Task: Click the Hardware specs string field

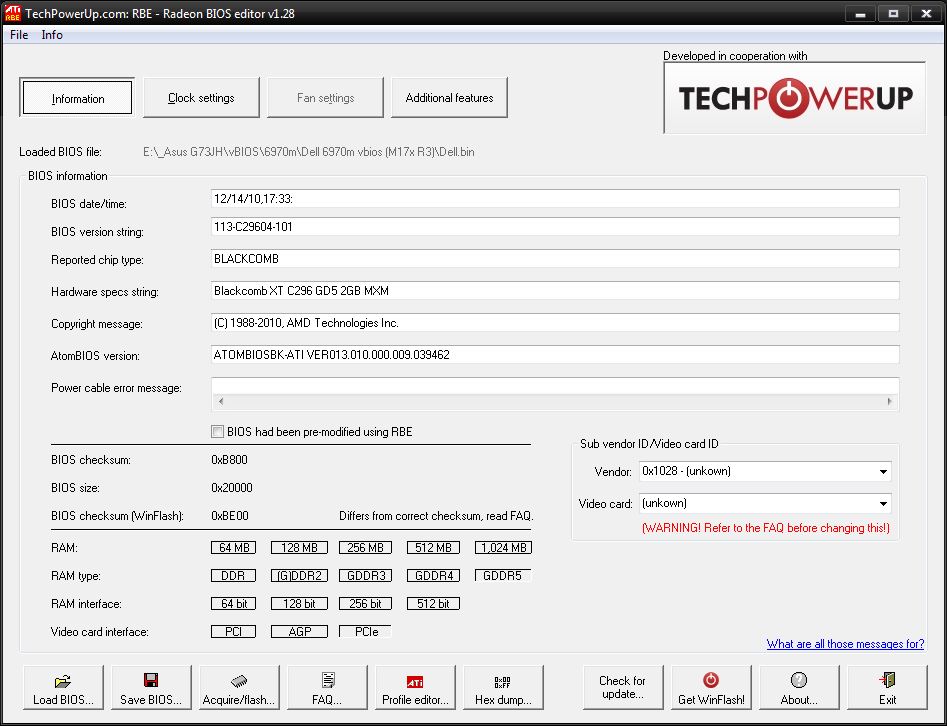Action: point(555,291)
